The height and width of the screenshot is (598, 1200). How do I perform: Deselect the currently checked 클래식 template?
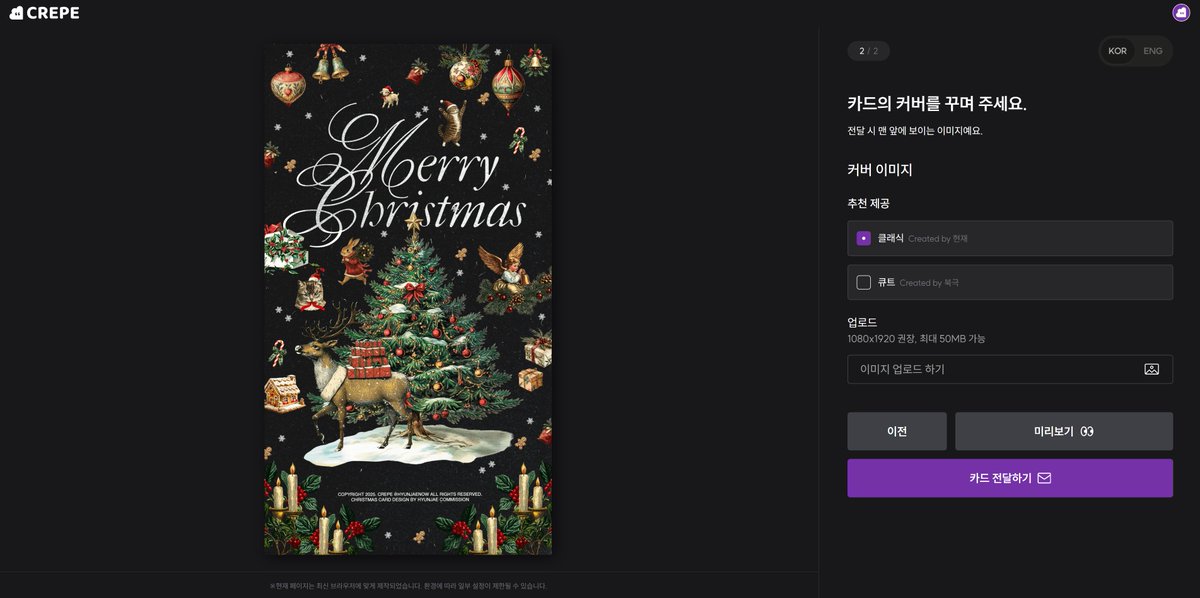pyautogui.click(x=862, y=238)
